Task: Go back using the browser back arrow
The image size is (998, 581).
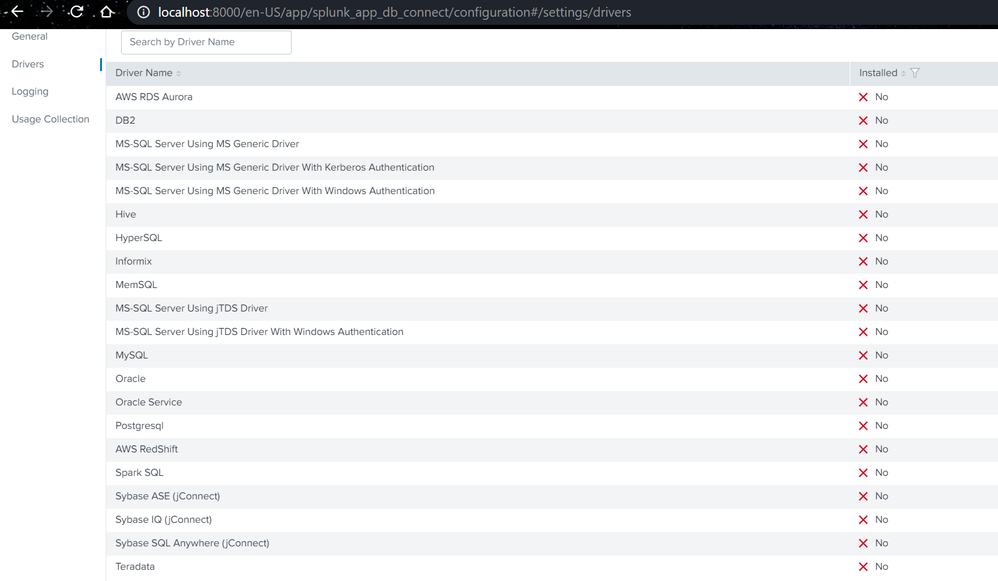Action: tap(17, 11)
